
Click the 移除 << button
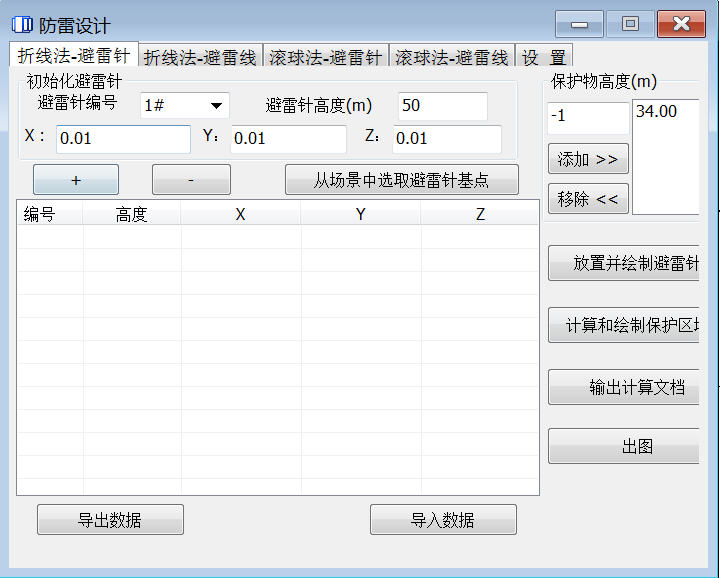588,199
